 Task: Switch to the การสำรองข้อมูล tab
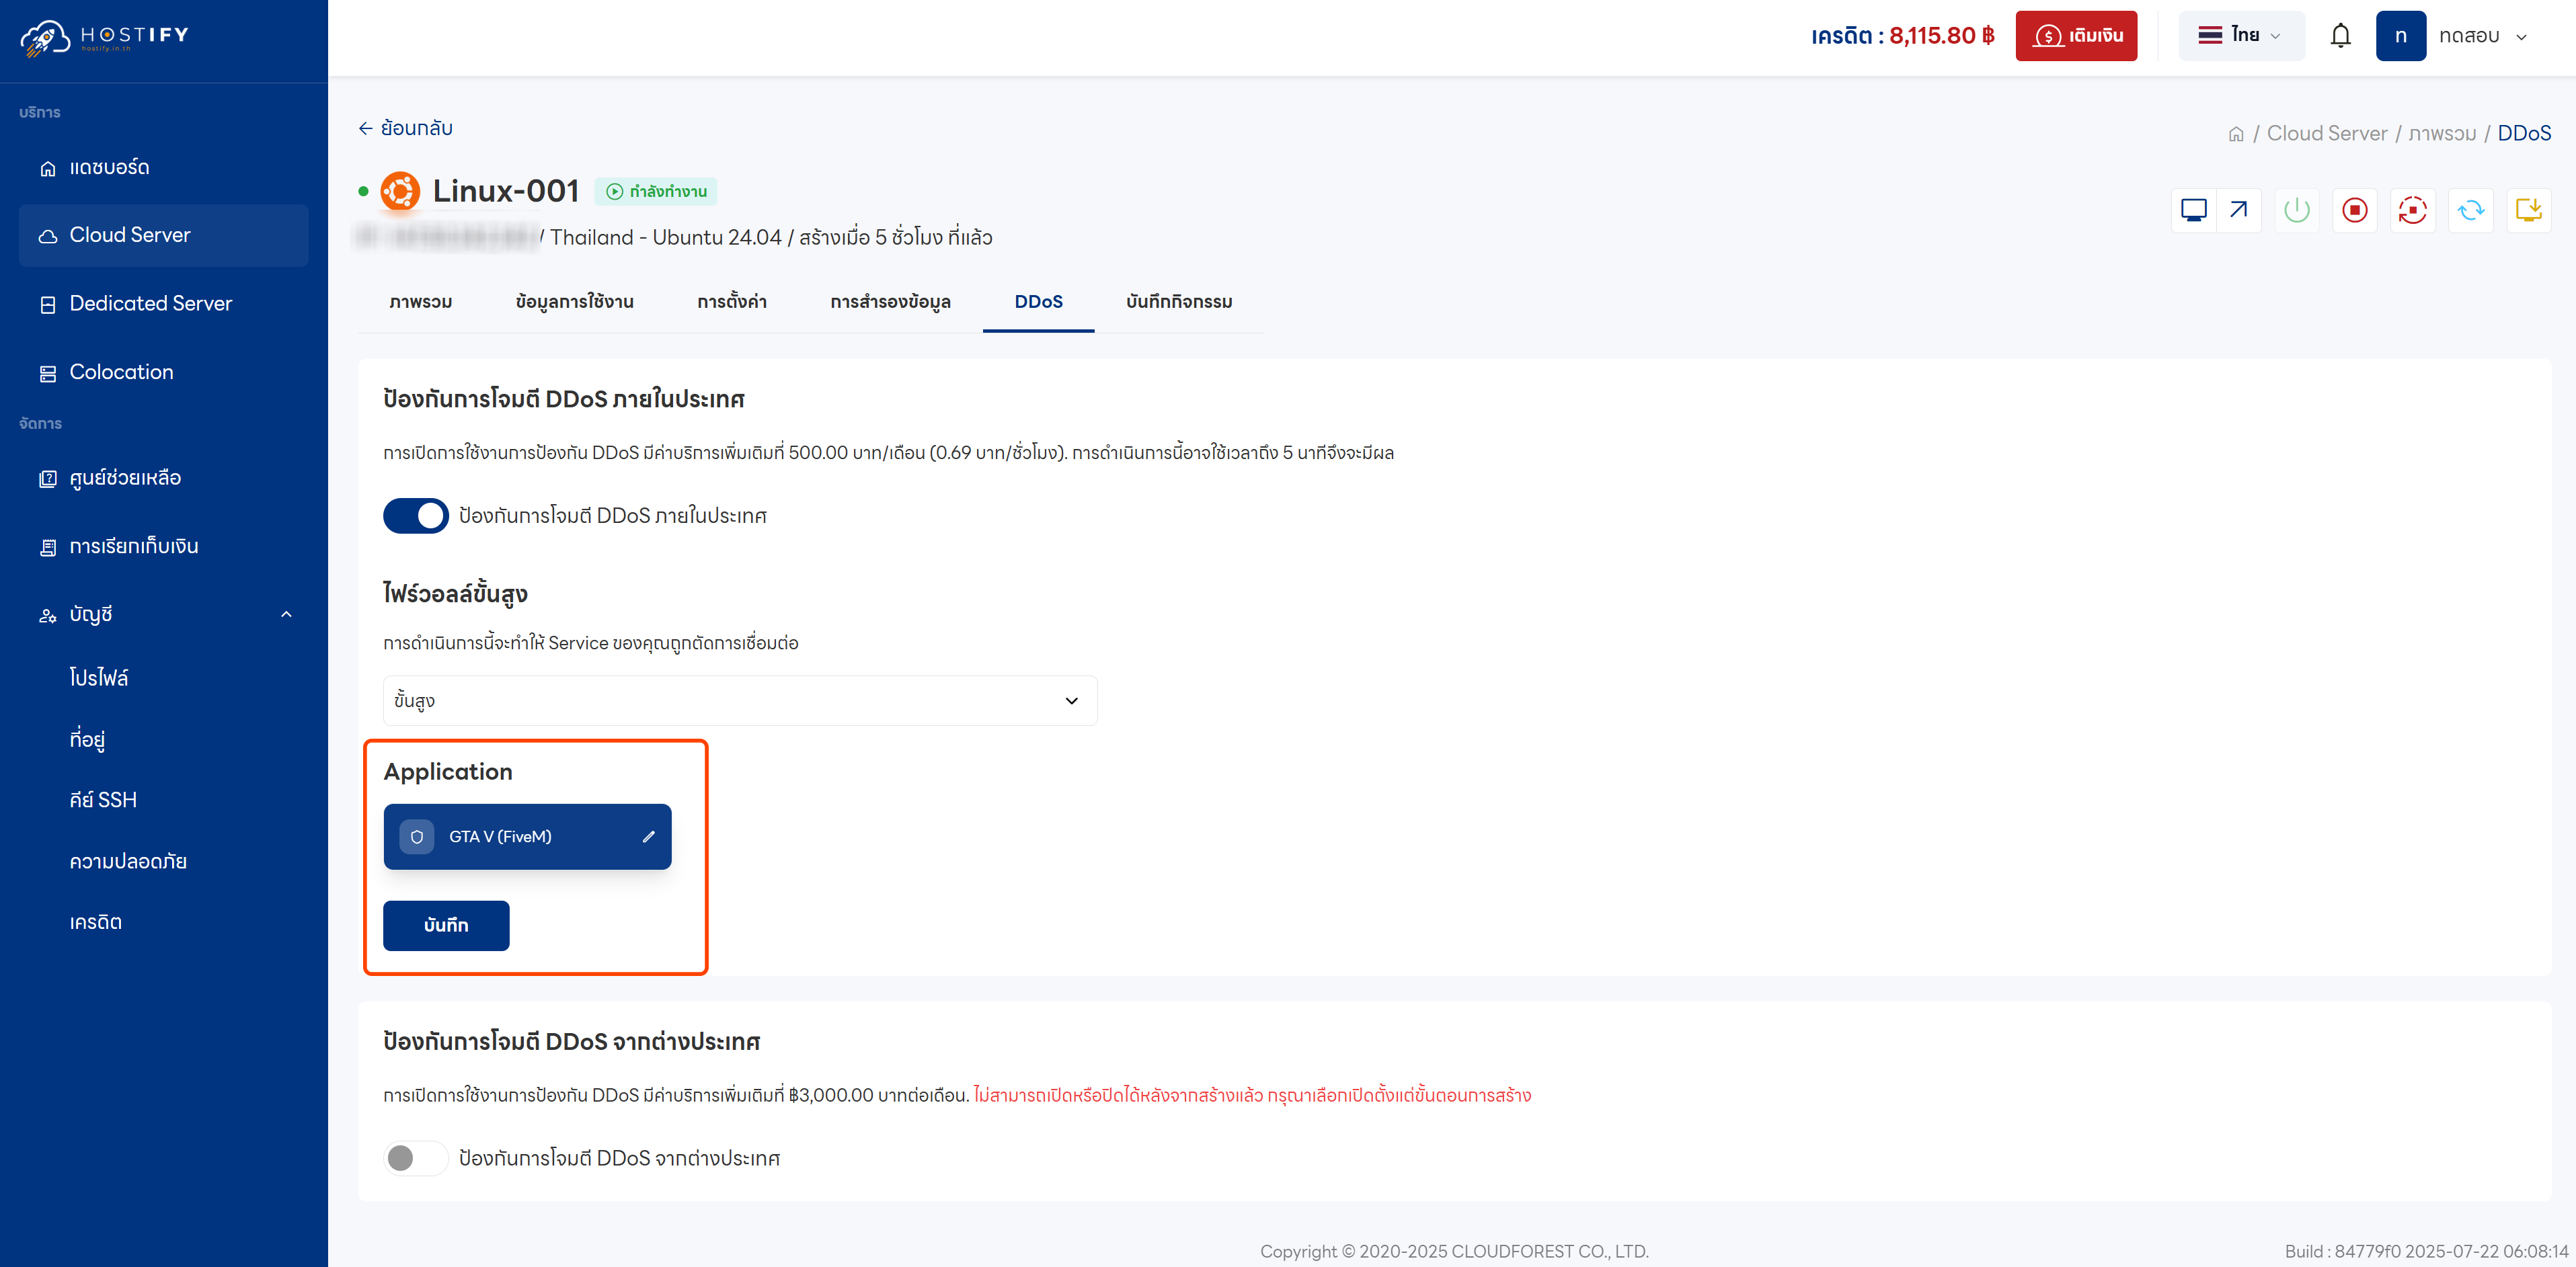point(890,301)
